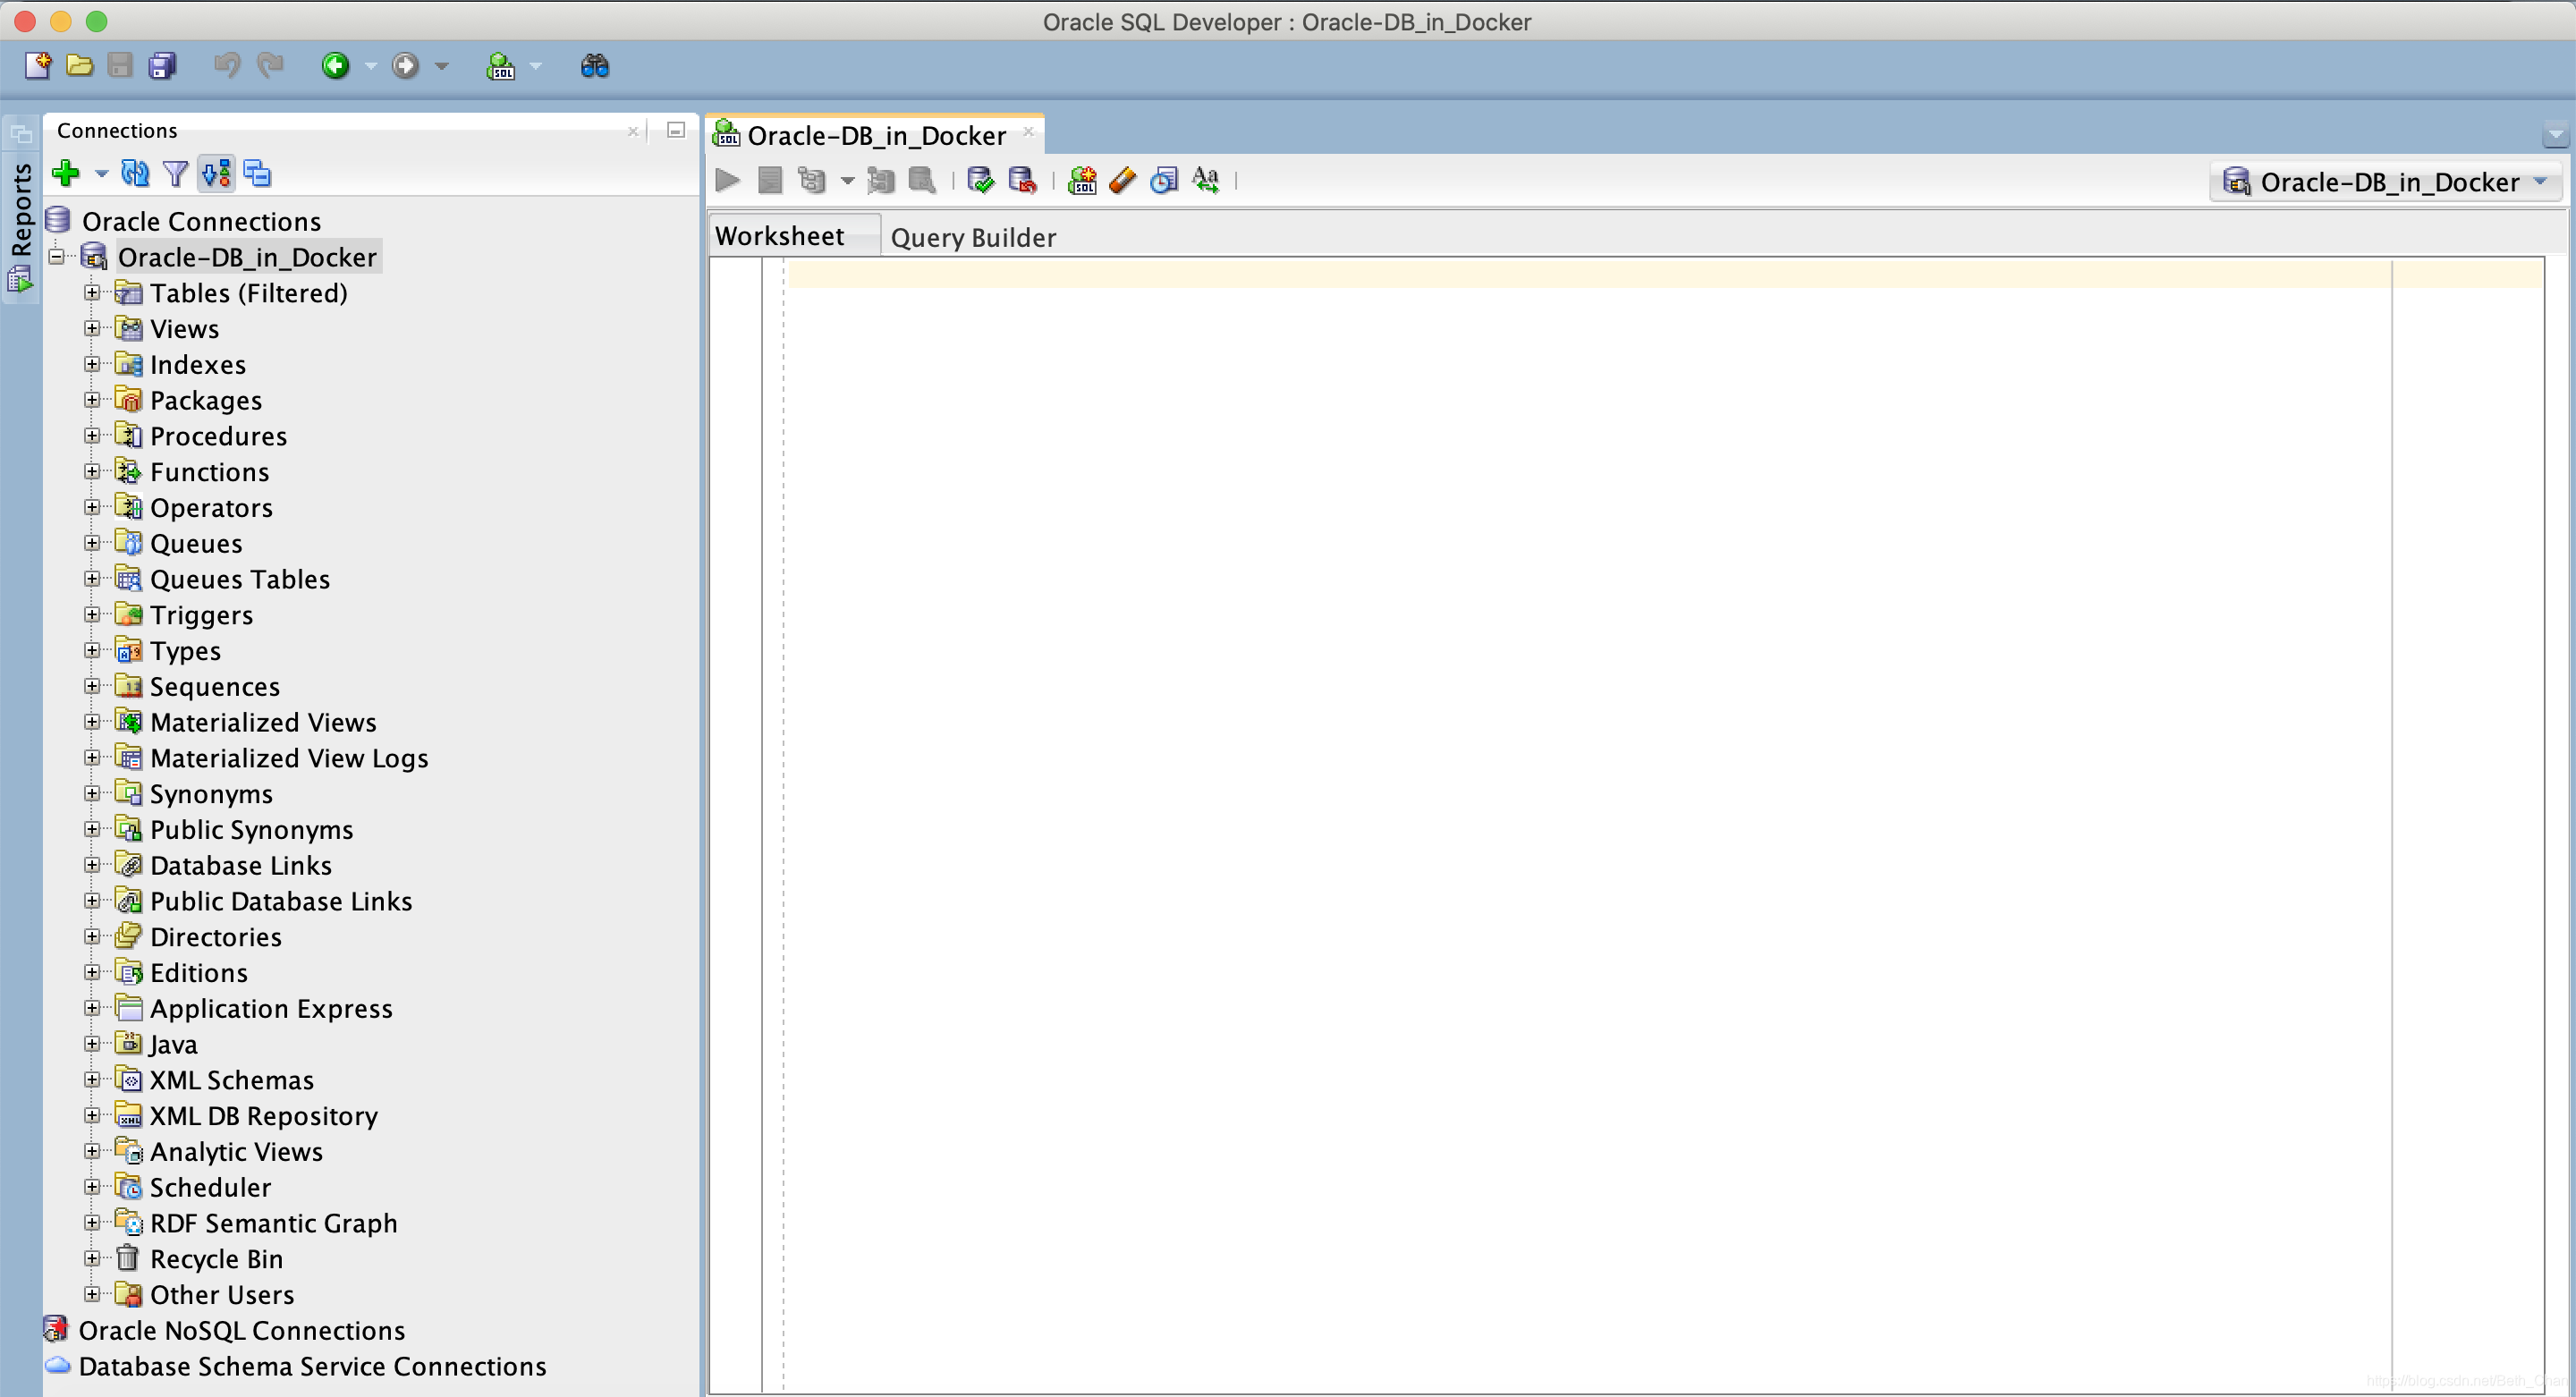
Task: Click the Save File icon in toolbar
Action: point(119,63)
